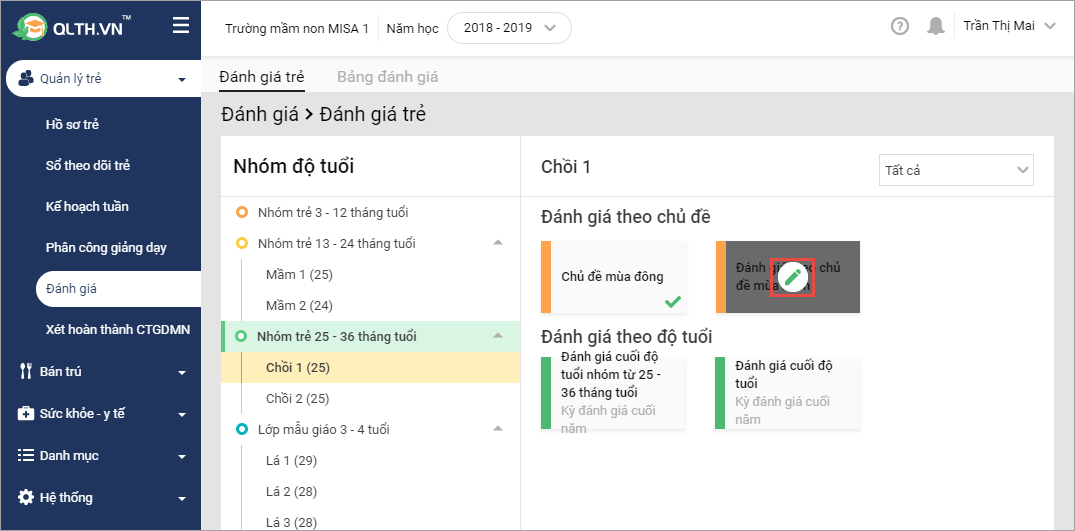This screenshot has height=531, width=1075.
Task: Switch to the Bảng đánh giá tab
Action: coord(387,76)
